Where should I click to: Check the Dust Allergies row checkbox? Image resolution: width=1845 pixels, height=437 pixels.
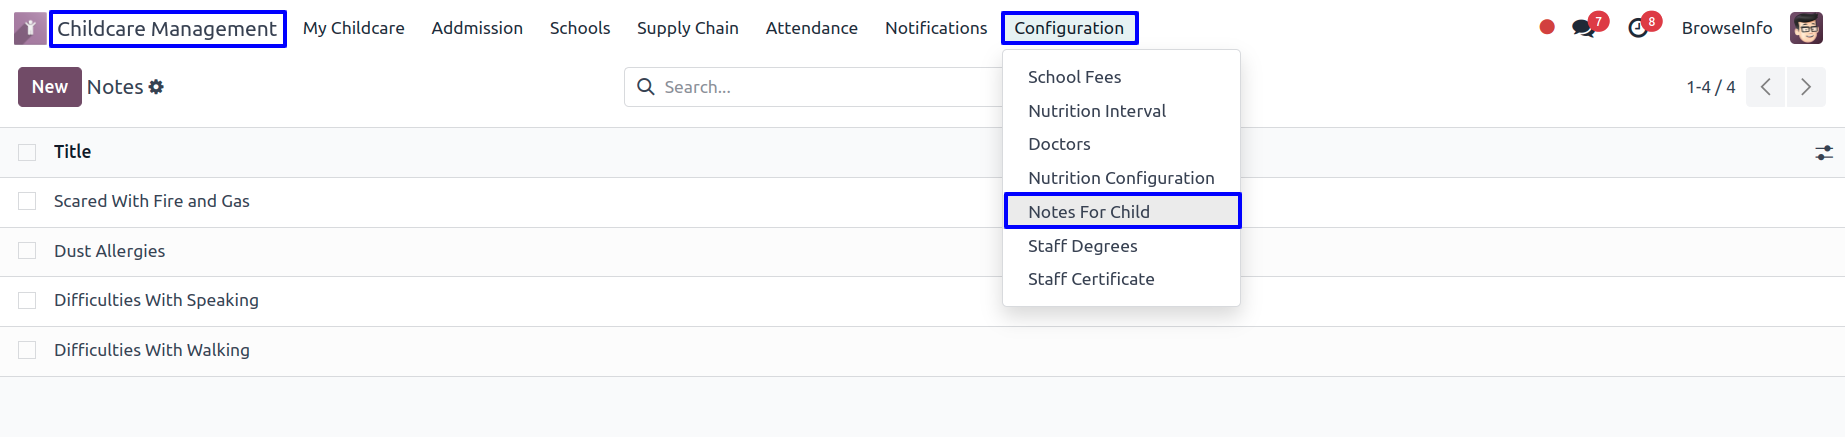27,251
